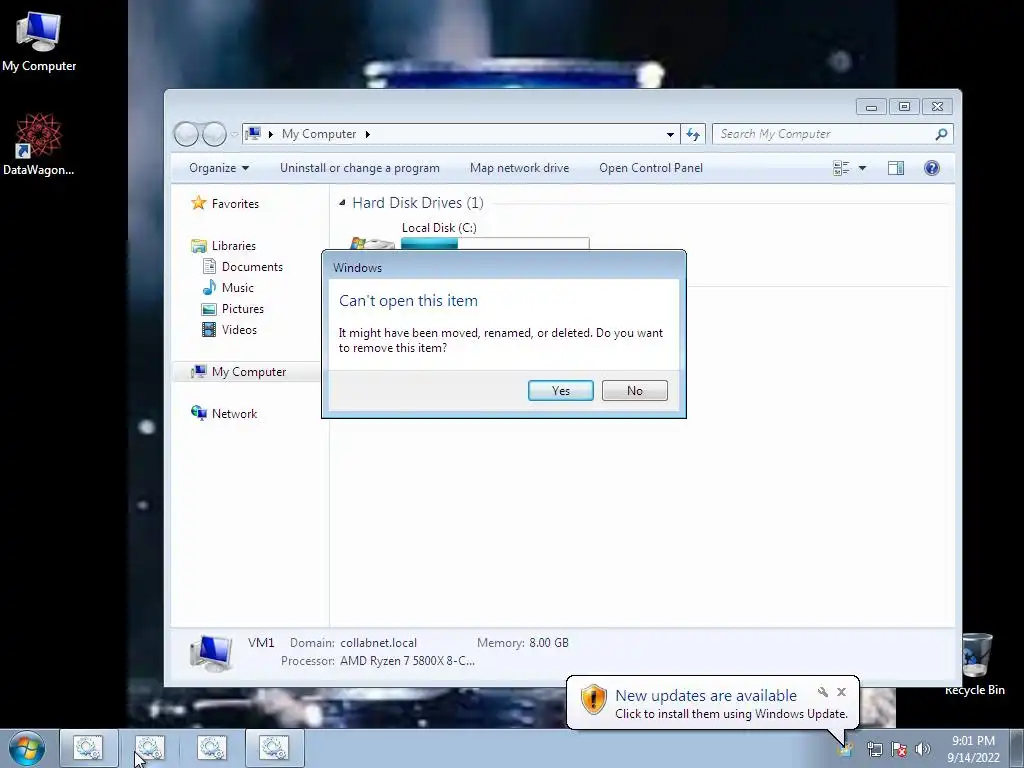This screenshot has width=1024, height=768.
Task: Click the refresh button beside address bar
Action: 693,134
